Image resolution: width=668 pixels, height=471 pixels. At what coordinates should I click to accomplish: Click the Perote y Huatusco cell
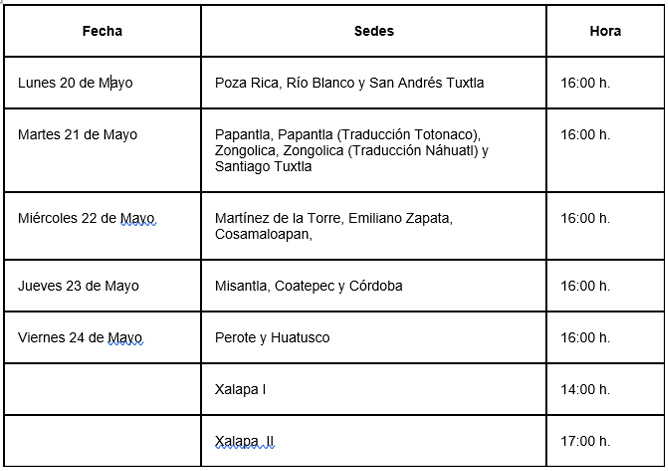point(272,338)
